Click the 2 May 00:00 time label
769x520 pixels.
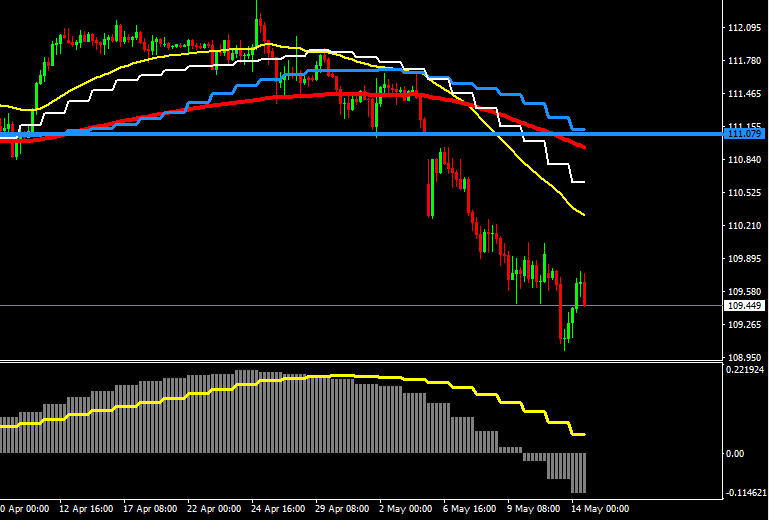tap(406, 509)
